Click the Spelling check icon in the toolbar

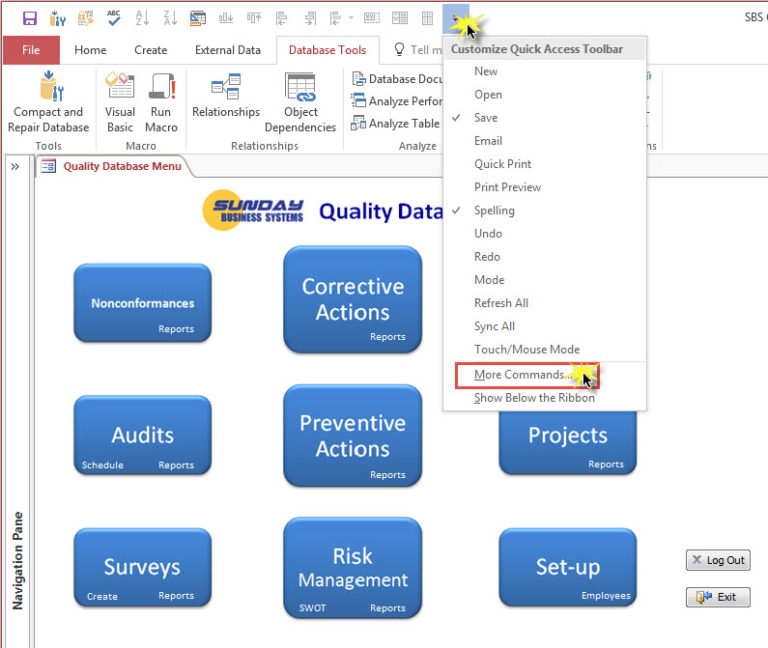[x=113, y=18]
